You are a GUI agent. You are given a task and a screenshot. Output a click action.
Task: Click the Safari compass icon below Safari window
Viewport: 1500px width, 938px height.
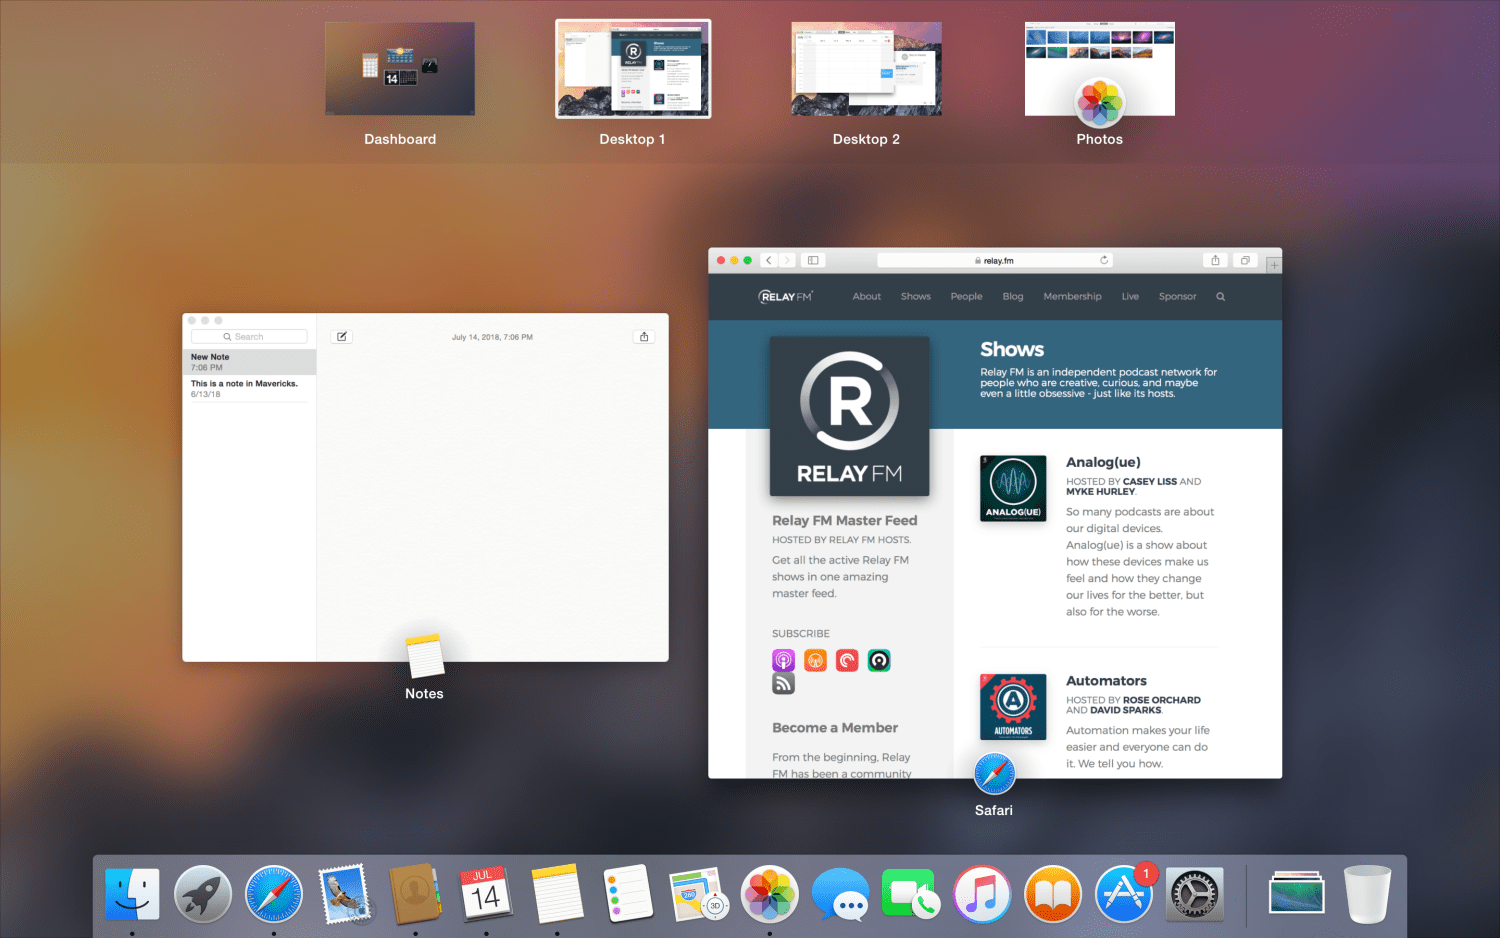994,774
